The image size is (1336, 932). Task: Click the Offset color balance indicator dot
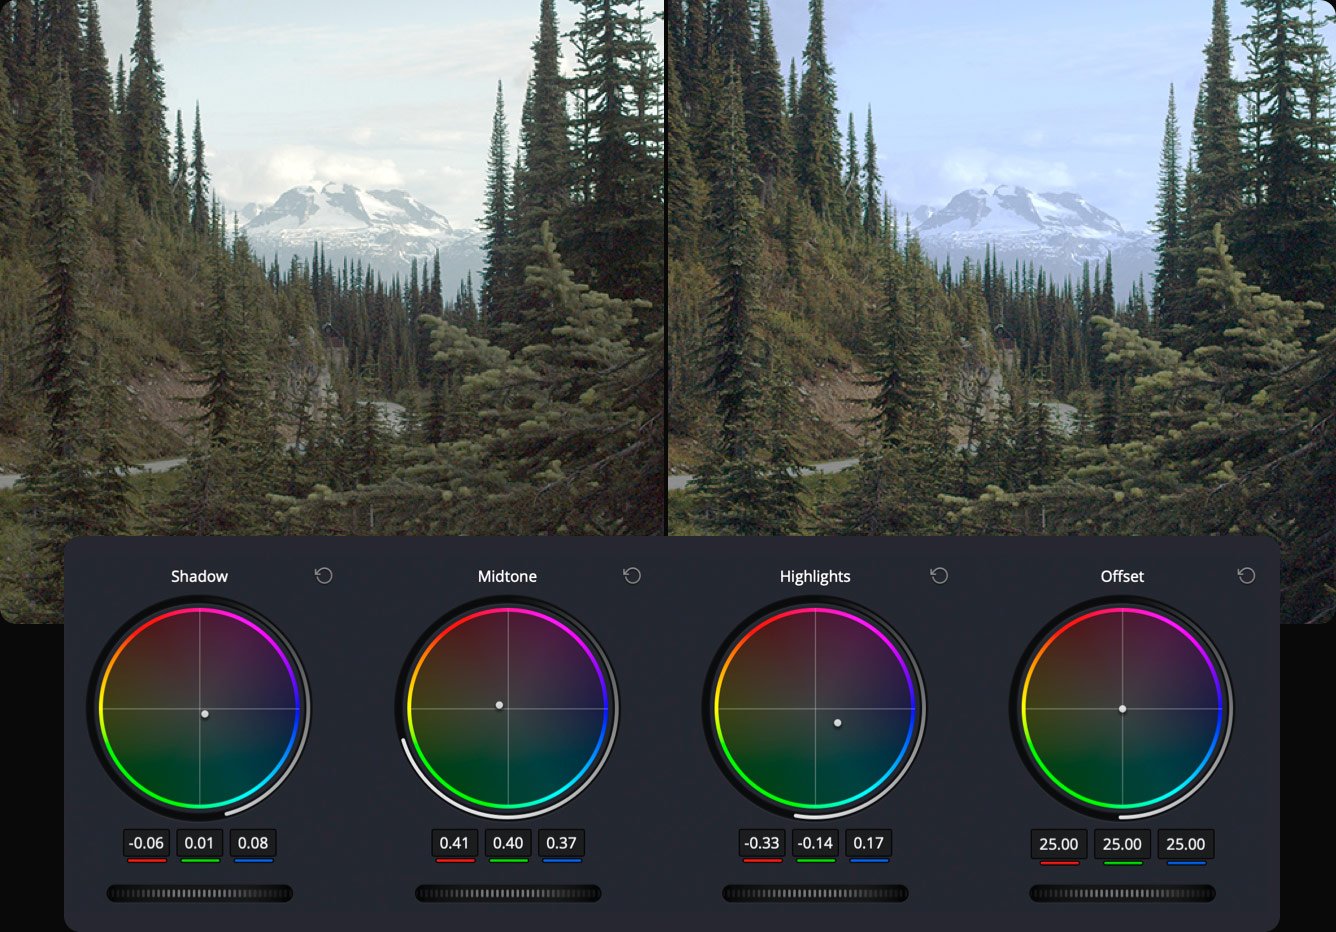coord(1122,709)
